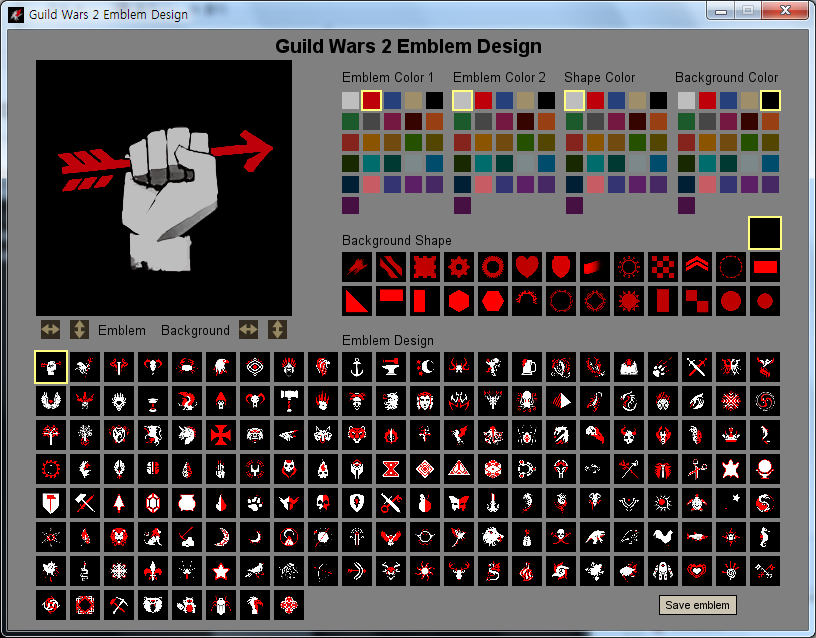816x638 pixels.
Task: Choose the crossed pickaxes emblem design
Action: [x=119, y=605]
